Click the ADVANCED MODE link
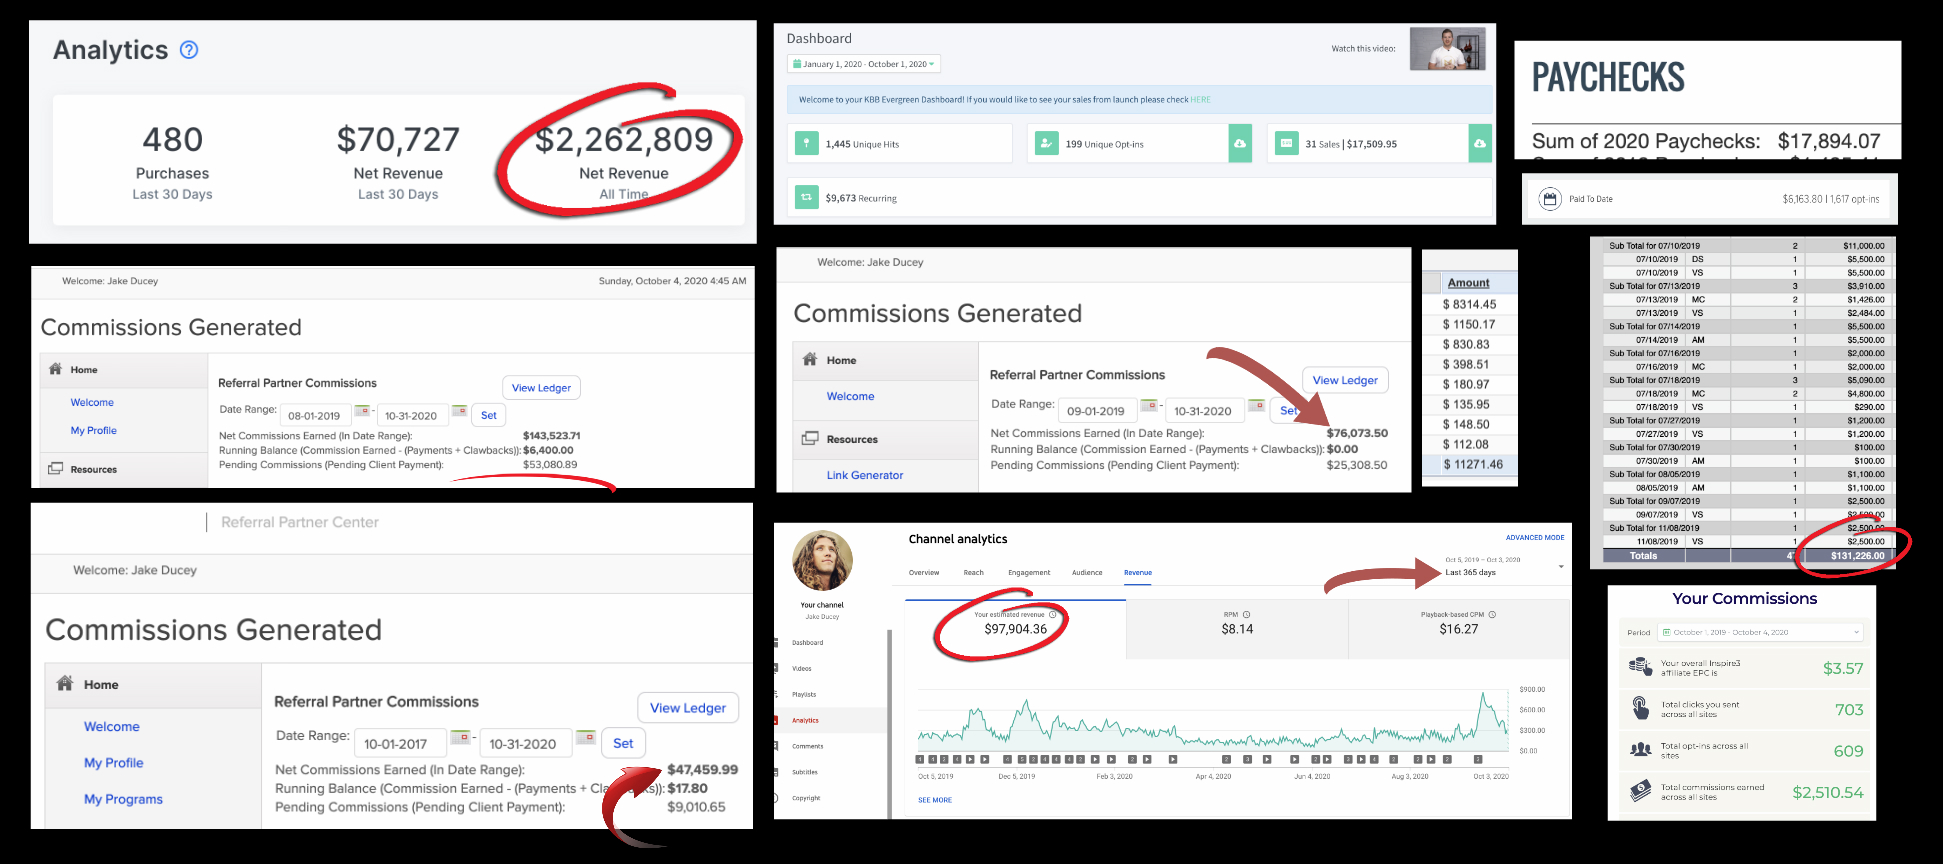 click(x=1534, y=538)
